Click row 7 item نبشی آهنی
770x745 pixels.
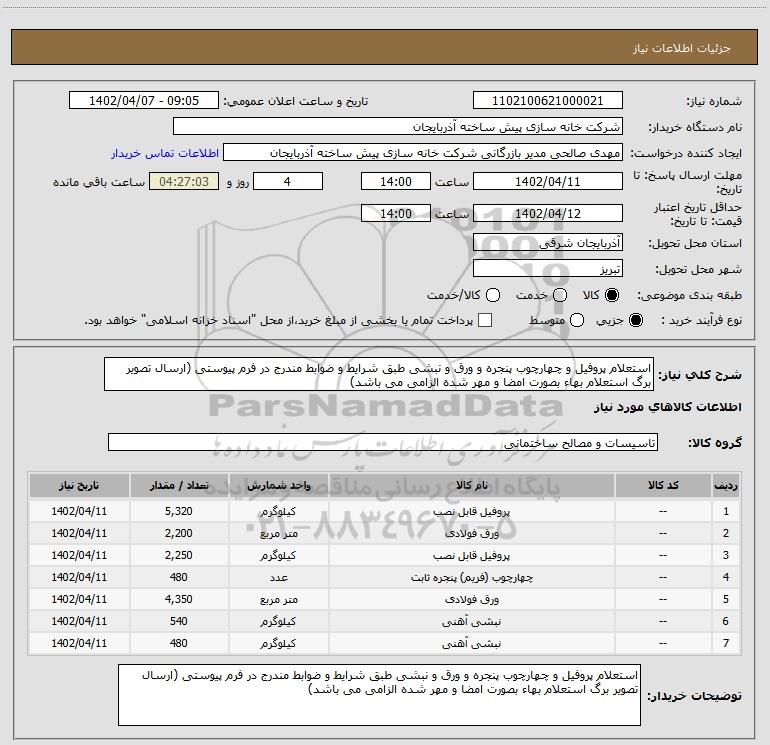click(x=471, y=643)
